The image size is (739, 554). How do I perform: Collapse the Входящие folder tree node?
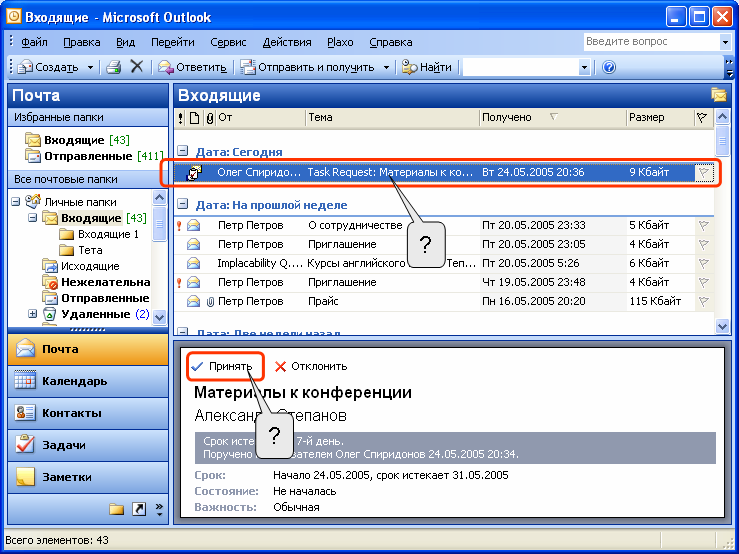click(x=32, y=218)
